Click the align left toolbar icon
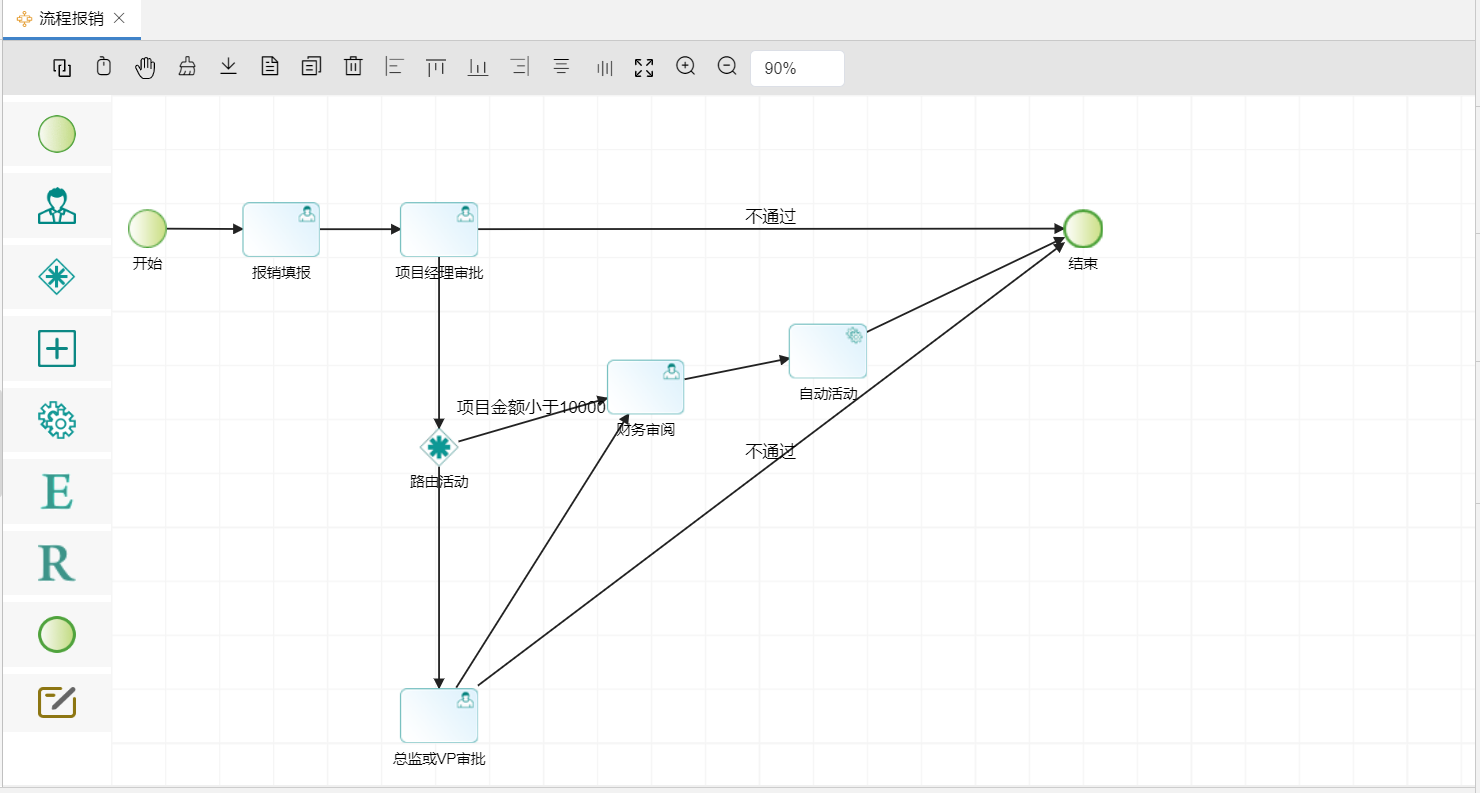The image size is (1480, 793). click(x=394, y=67)
